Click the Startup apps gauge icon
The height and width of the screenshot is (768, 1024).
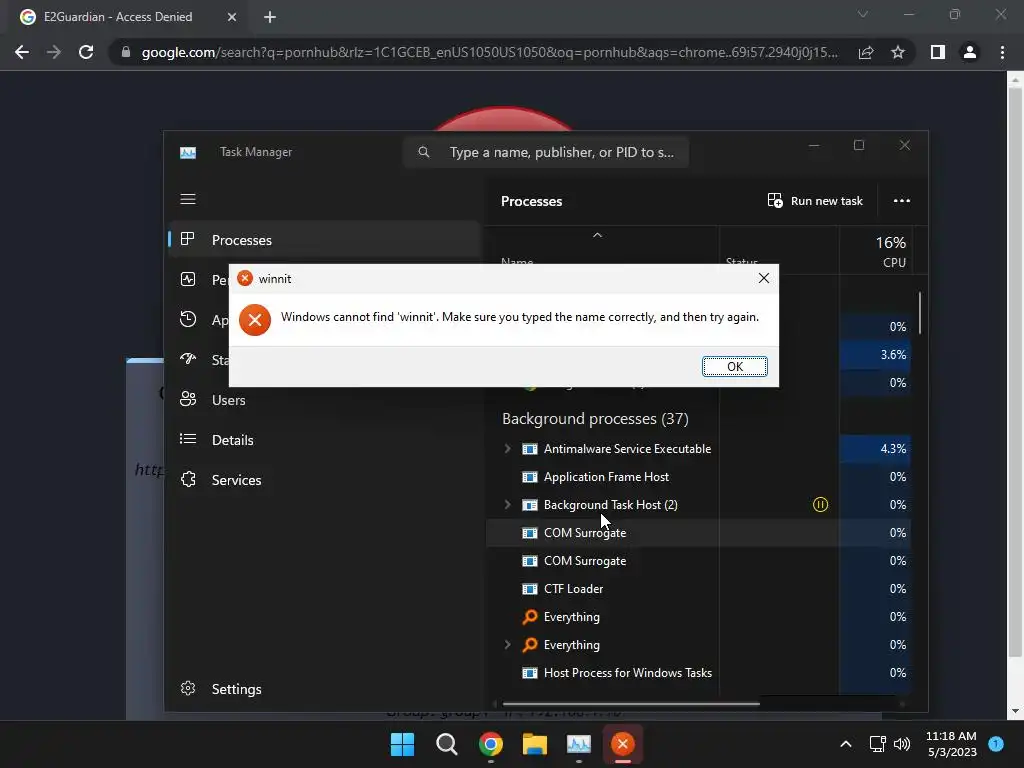pos(188,359)
